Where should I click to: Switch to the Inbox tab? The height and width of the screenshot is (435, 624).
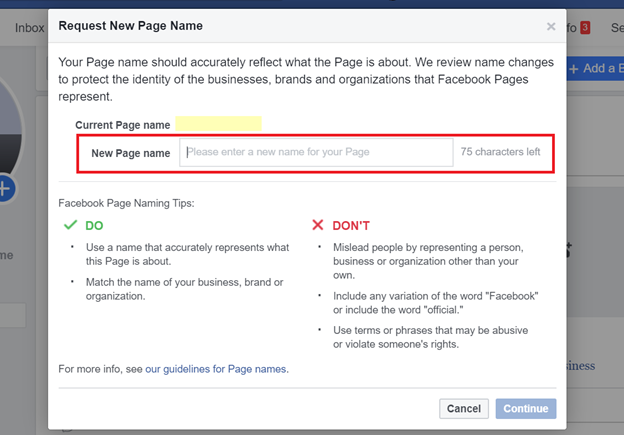(30, 27)
